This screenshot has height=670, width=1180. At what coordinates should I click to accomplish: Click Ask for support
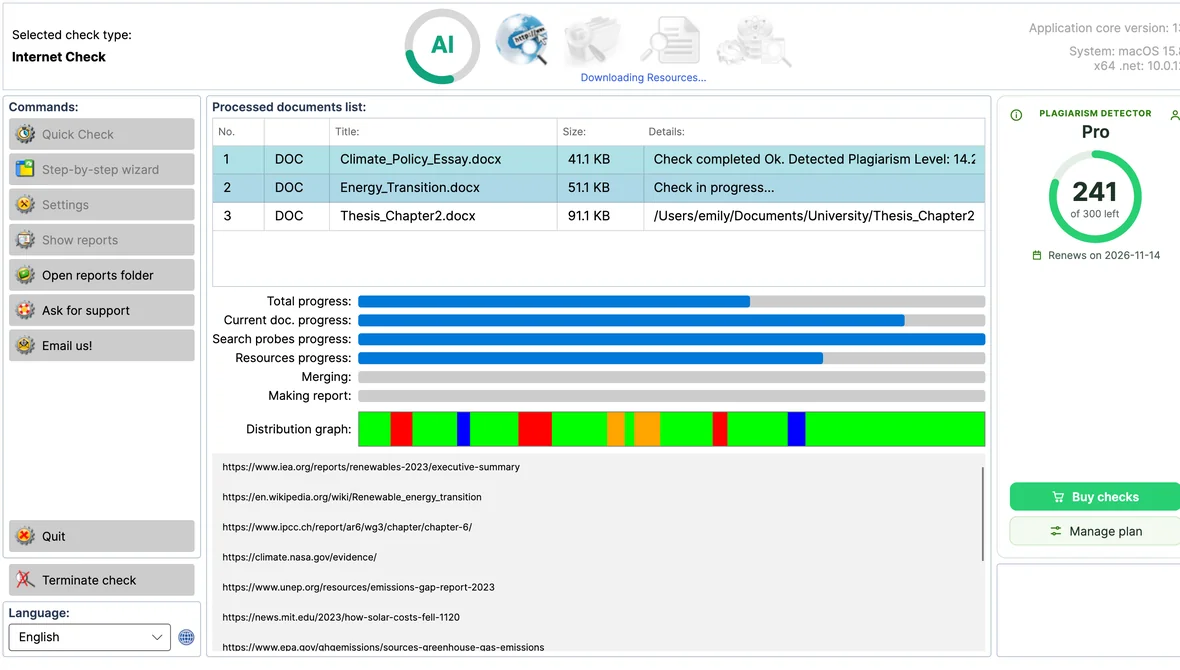102,310
